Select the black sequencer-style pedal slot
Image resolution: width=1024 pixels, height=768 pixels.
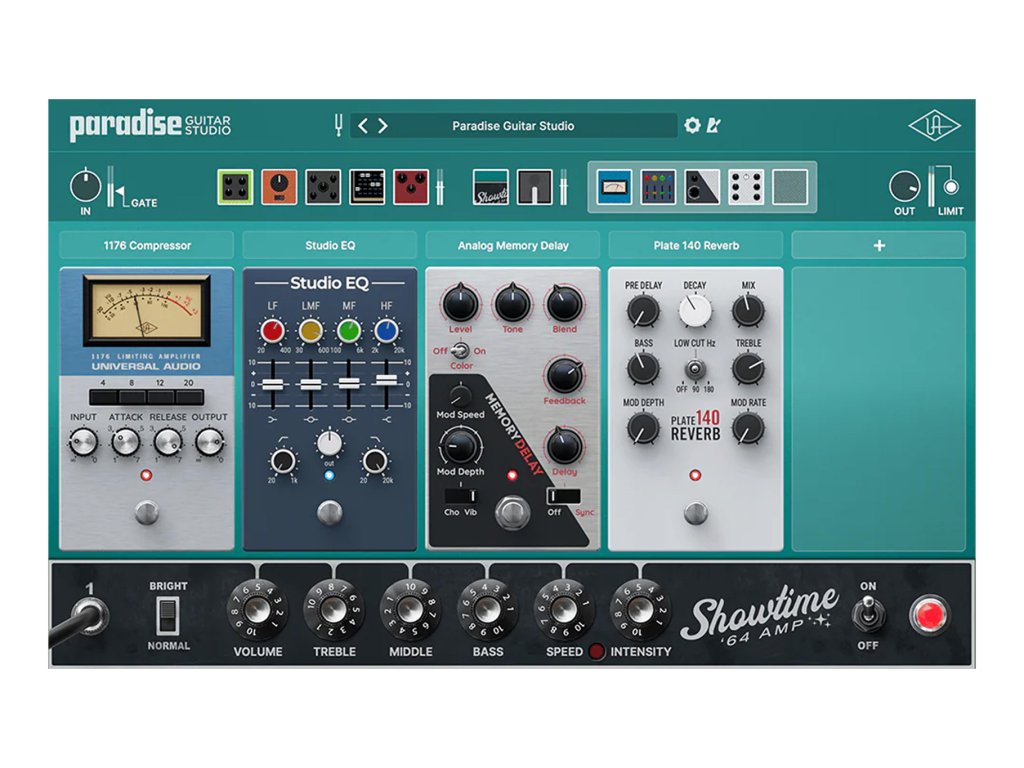pos(367,187)
